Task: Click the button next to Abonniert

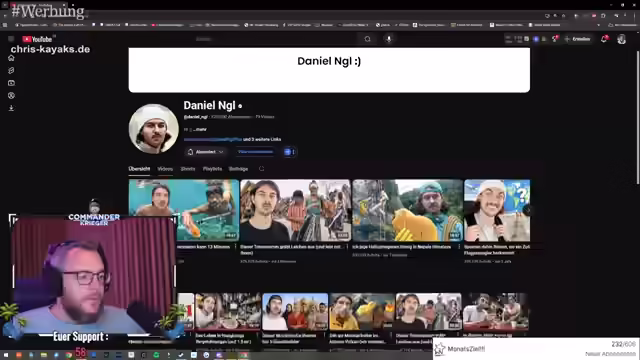Action: click(x=256, y=152)
